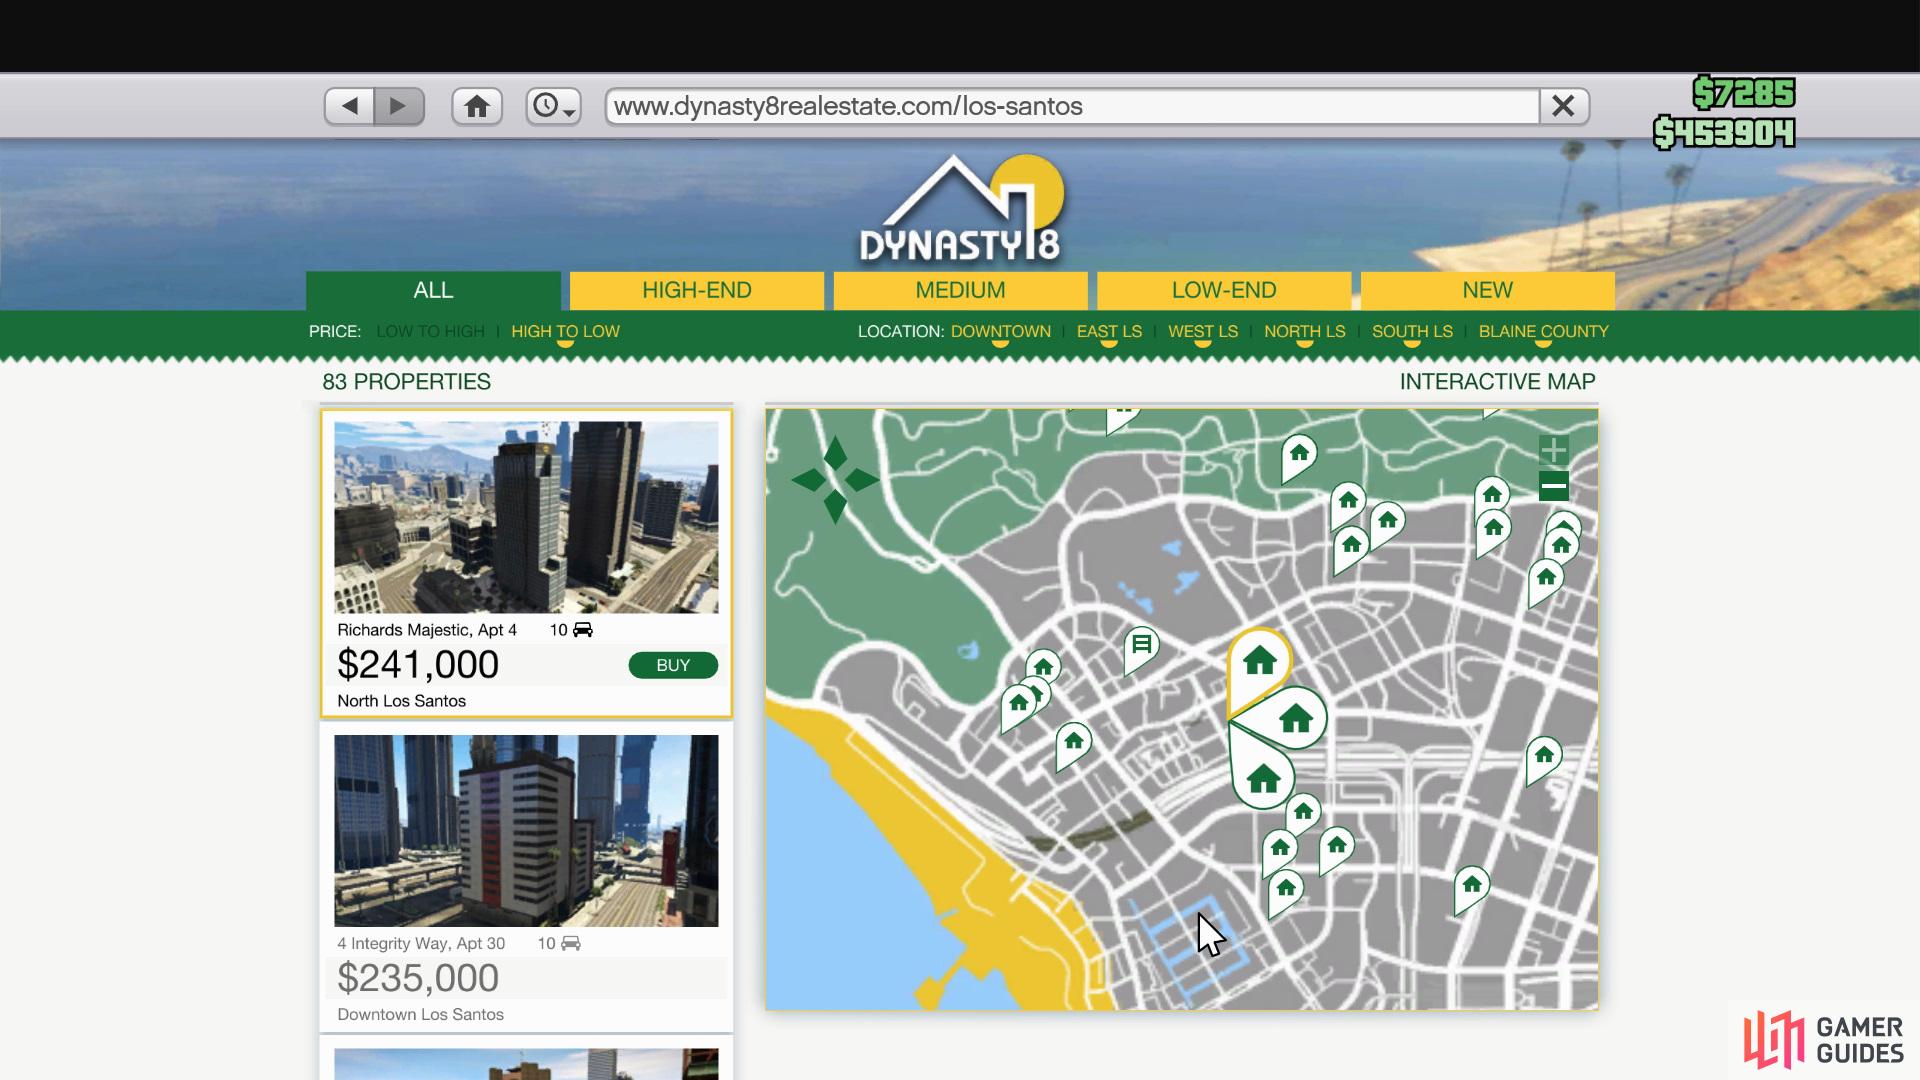Filter location by BLAINE COUNTY
Image resolution: width=1920 pixels, height=1080 pixels.
(x=1543, y=331)
